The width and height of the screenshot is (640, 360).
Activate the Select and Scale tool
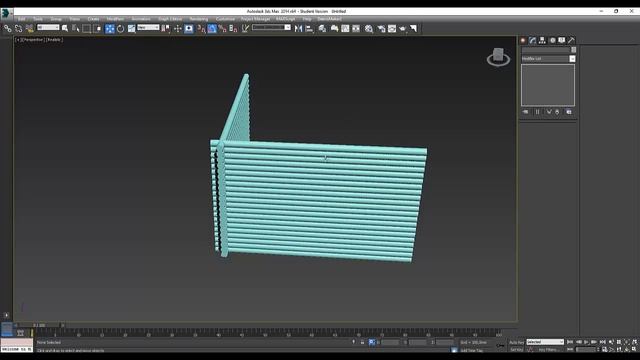pos(131,29)
